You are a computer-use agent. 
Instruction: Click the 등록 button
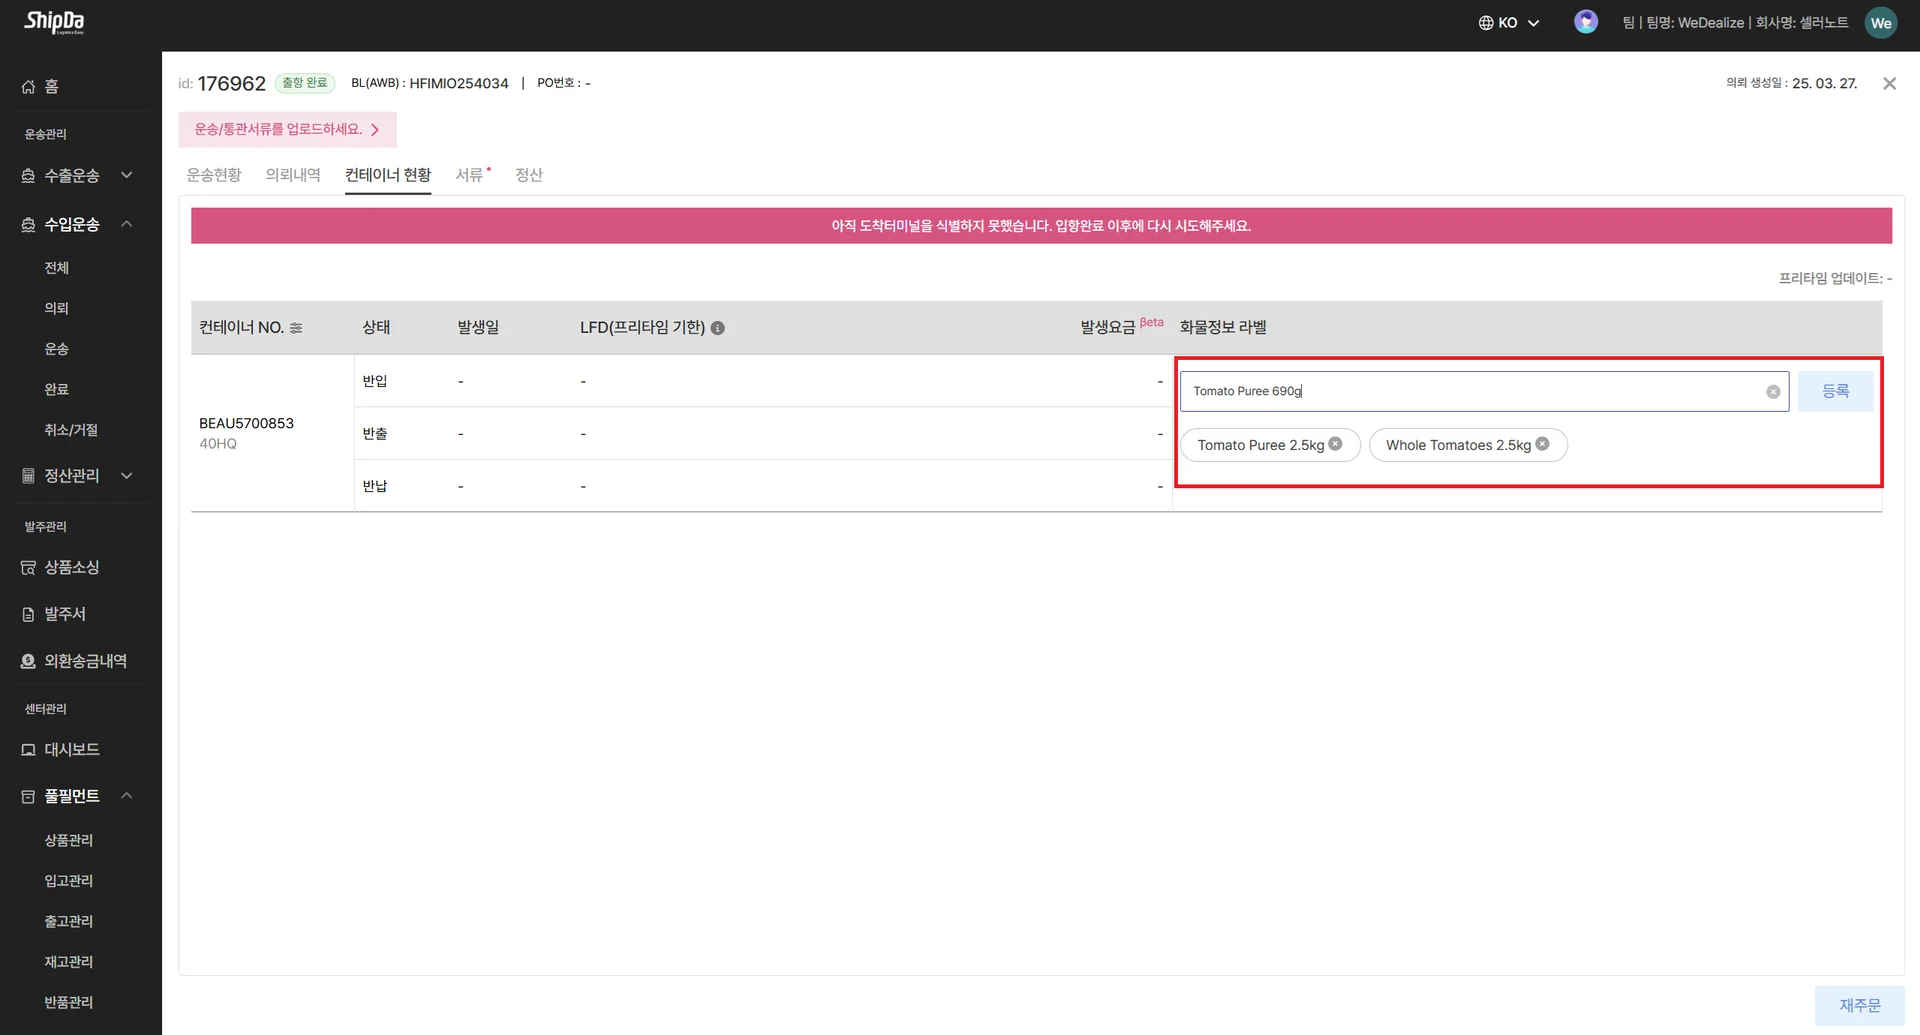1834,392
